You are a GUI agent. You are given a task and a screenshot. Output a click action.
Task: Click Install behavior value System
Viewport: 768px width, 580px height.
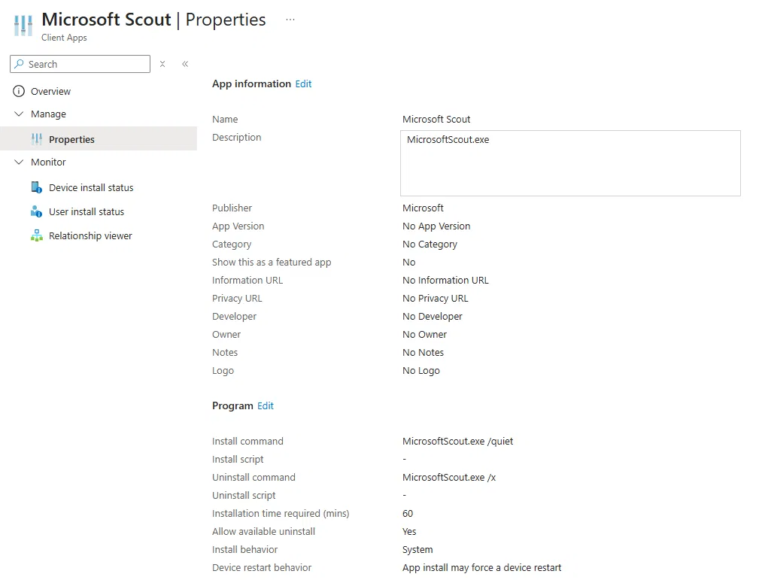point(417,550)
